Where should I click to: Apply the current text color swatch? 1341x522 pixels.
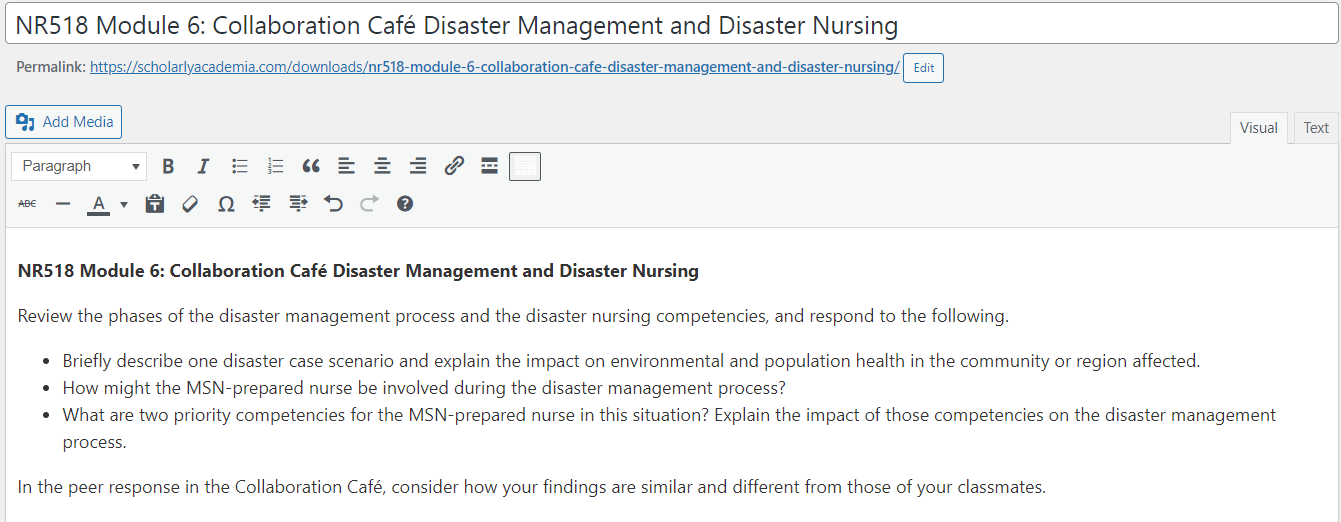tap(98, 204)
